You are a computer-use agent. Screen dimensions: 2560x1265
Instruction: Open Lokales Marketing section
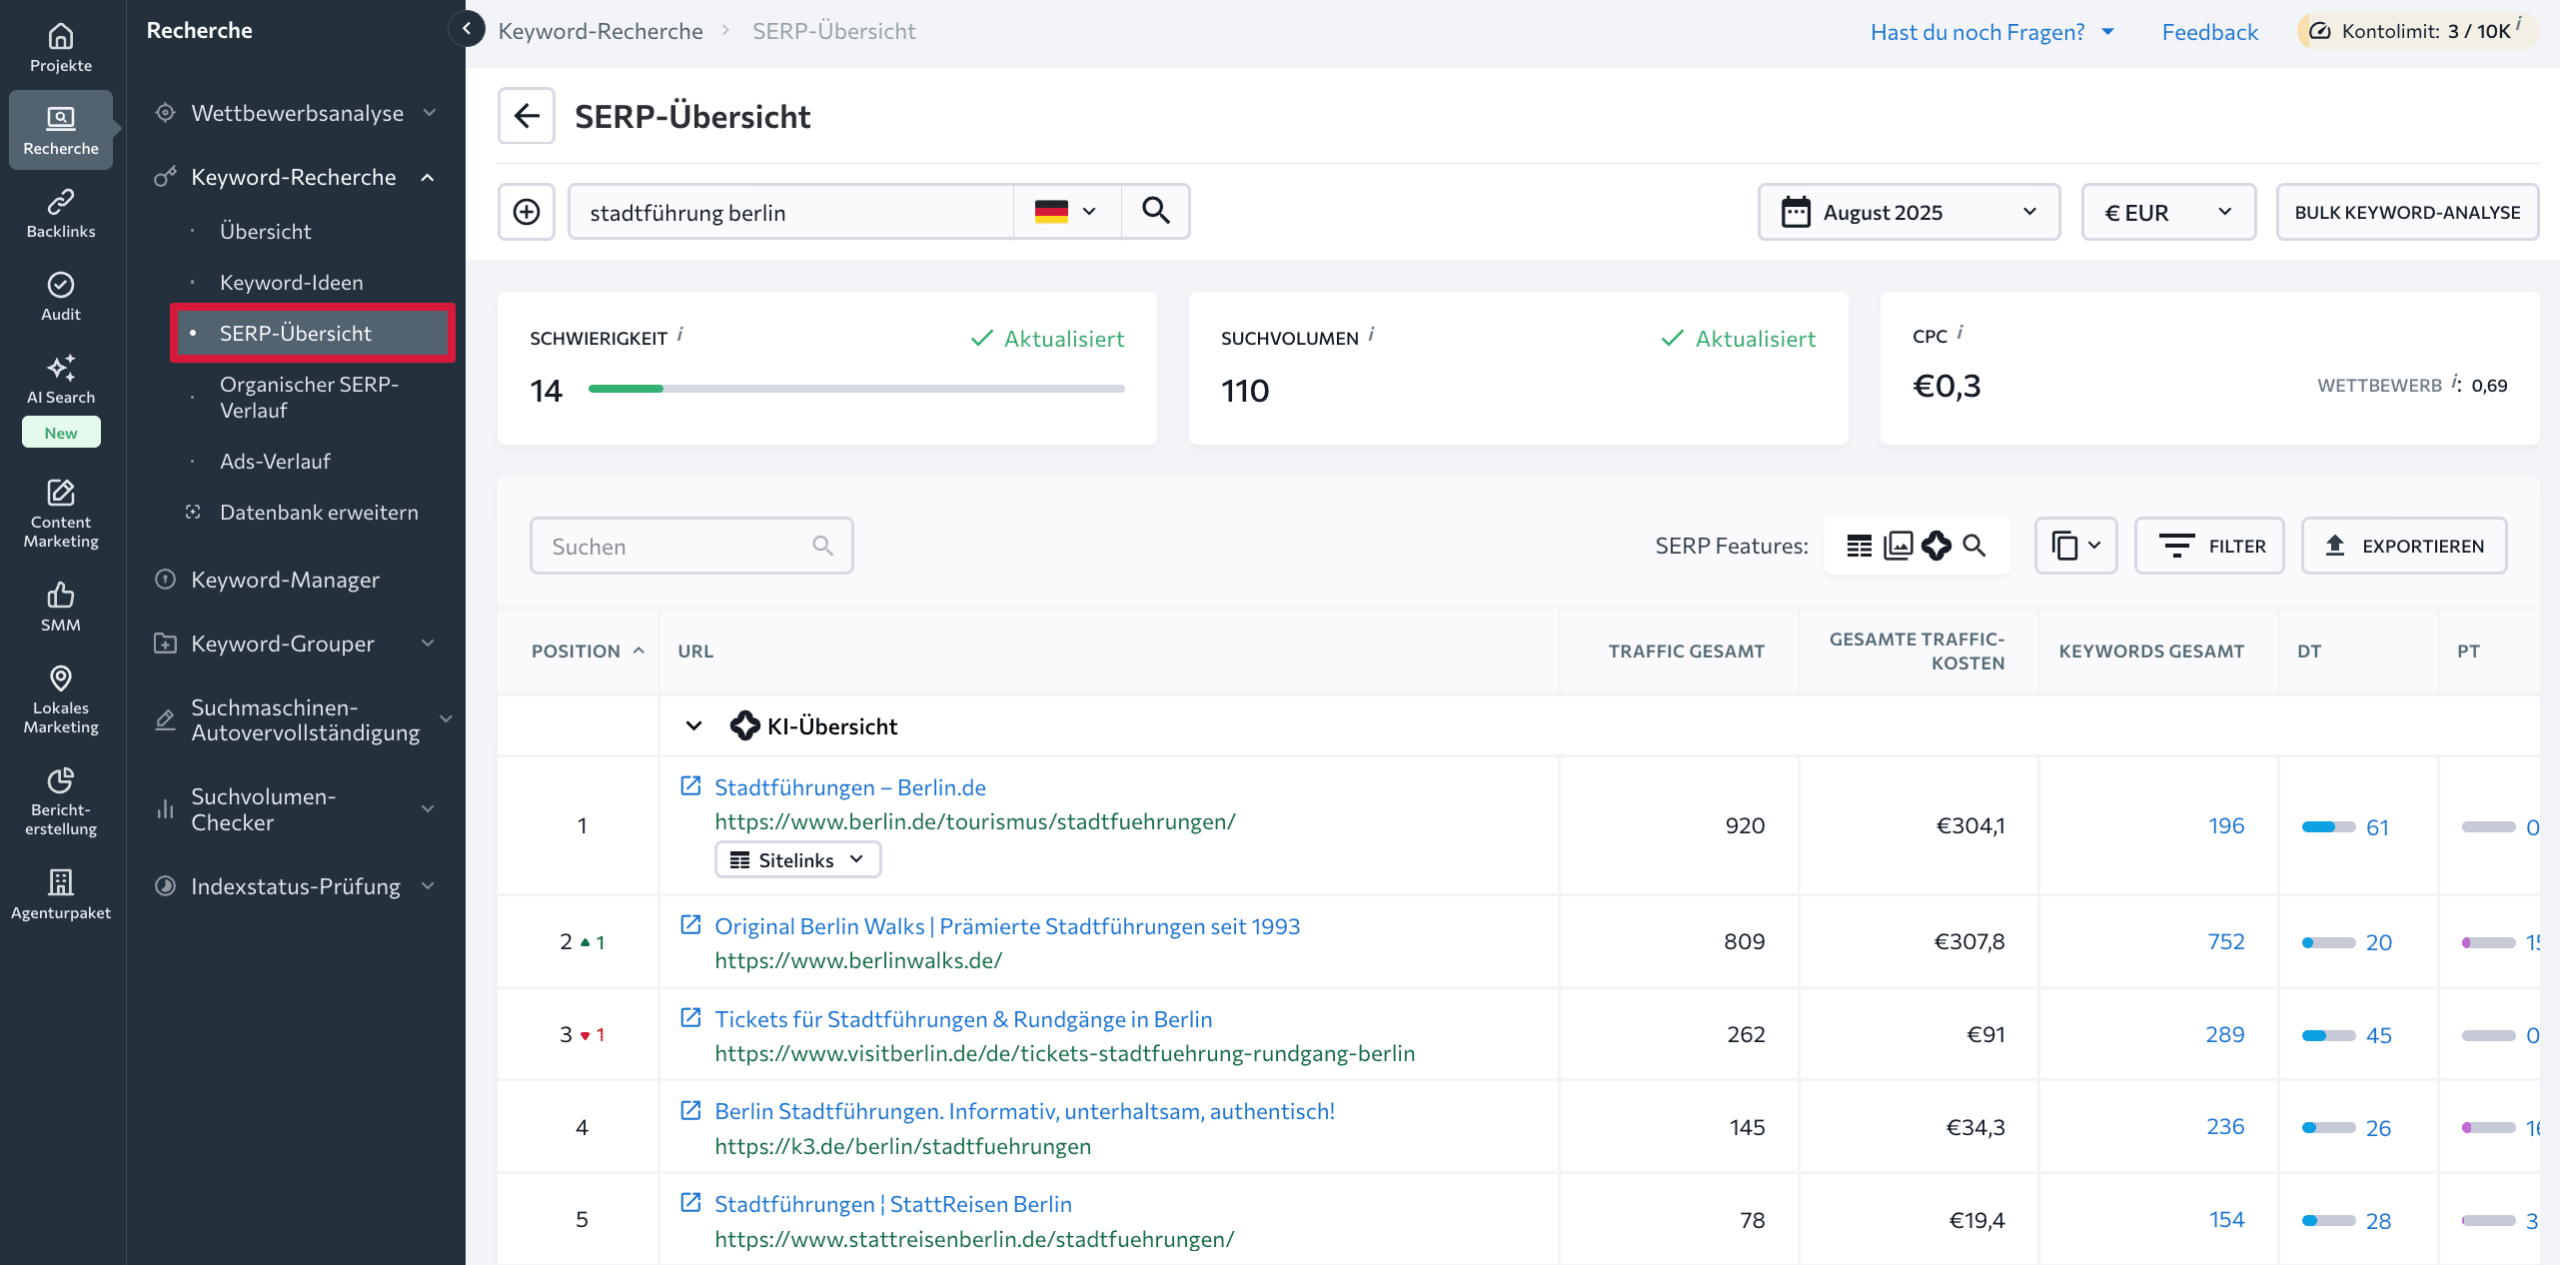click(x=61, y=700)
